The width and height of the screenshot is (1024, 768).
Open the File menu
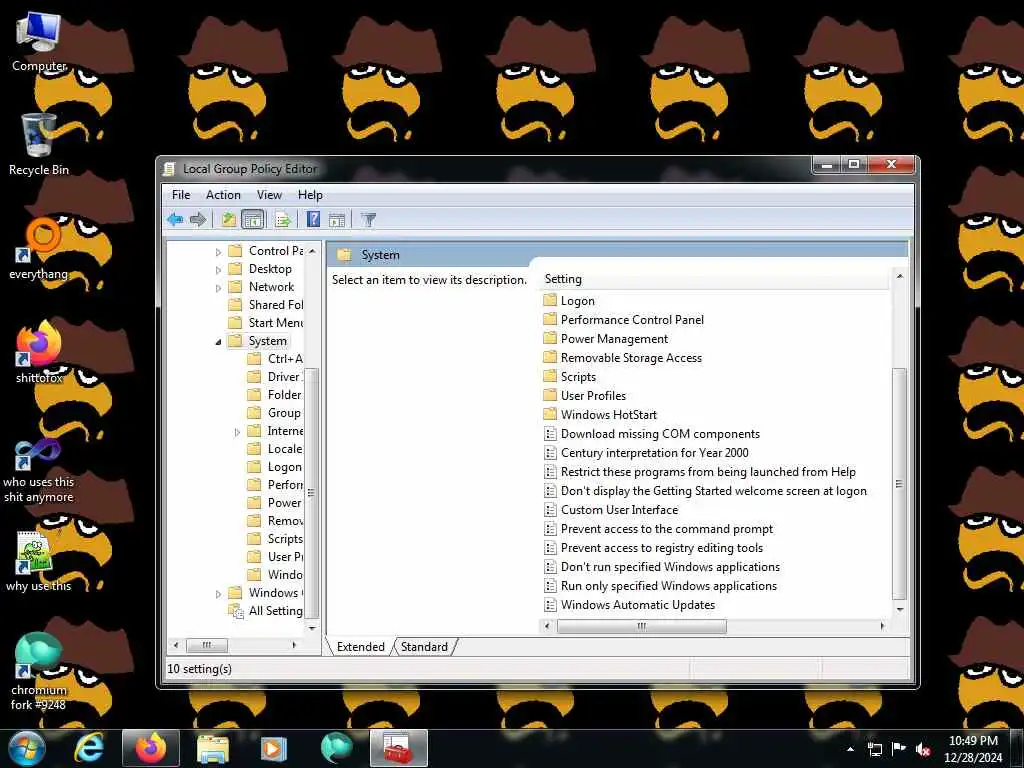pyautogui.click(x=181, y=195)
